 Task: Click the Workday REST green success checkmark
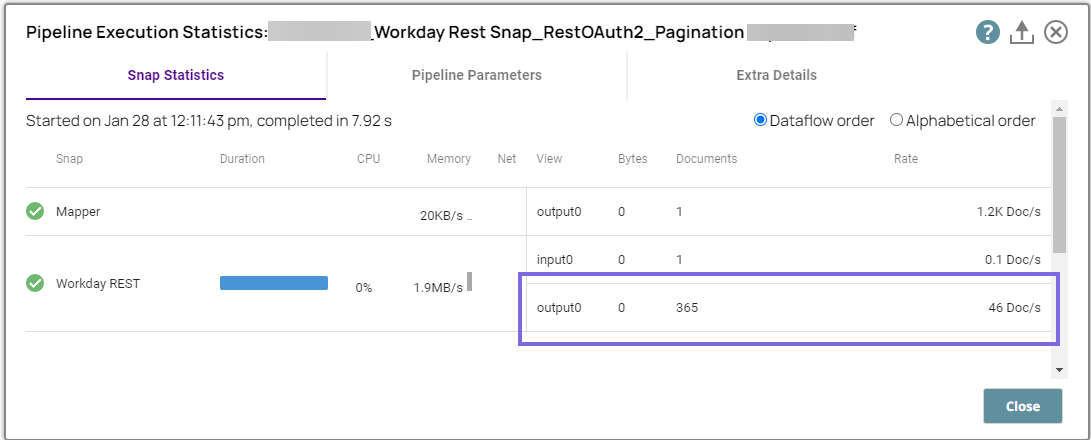(x=35, y=283)
